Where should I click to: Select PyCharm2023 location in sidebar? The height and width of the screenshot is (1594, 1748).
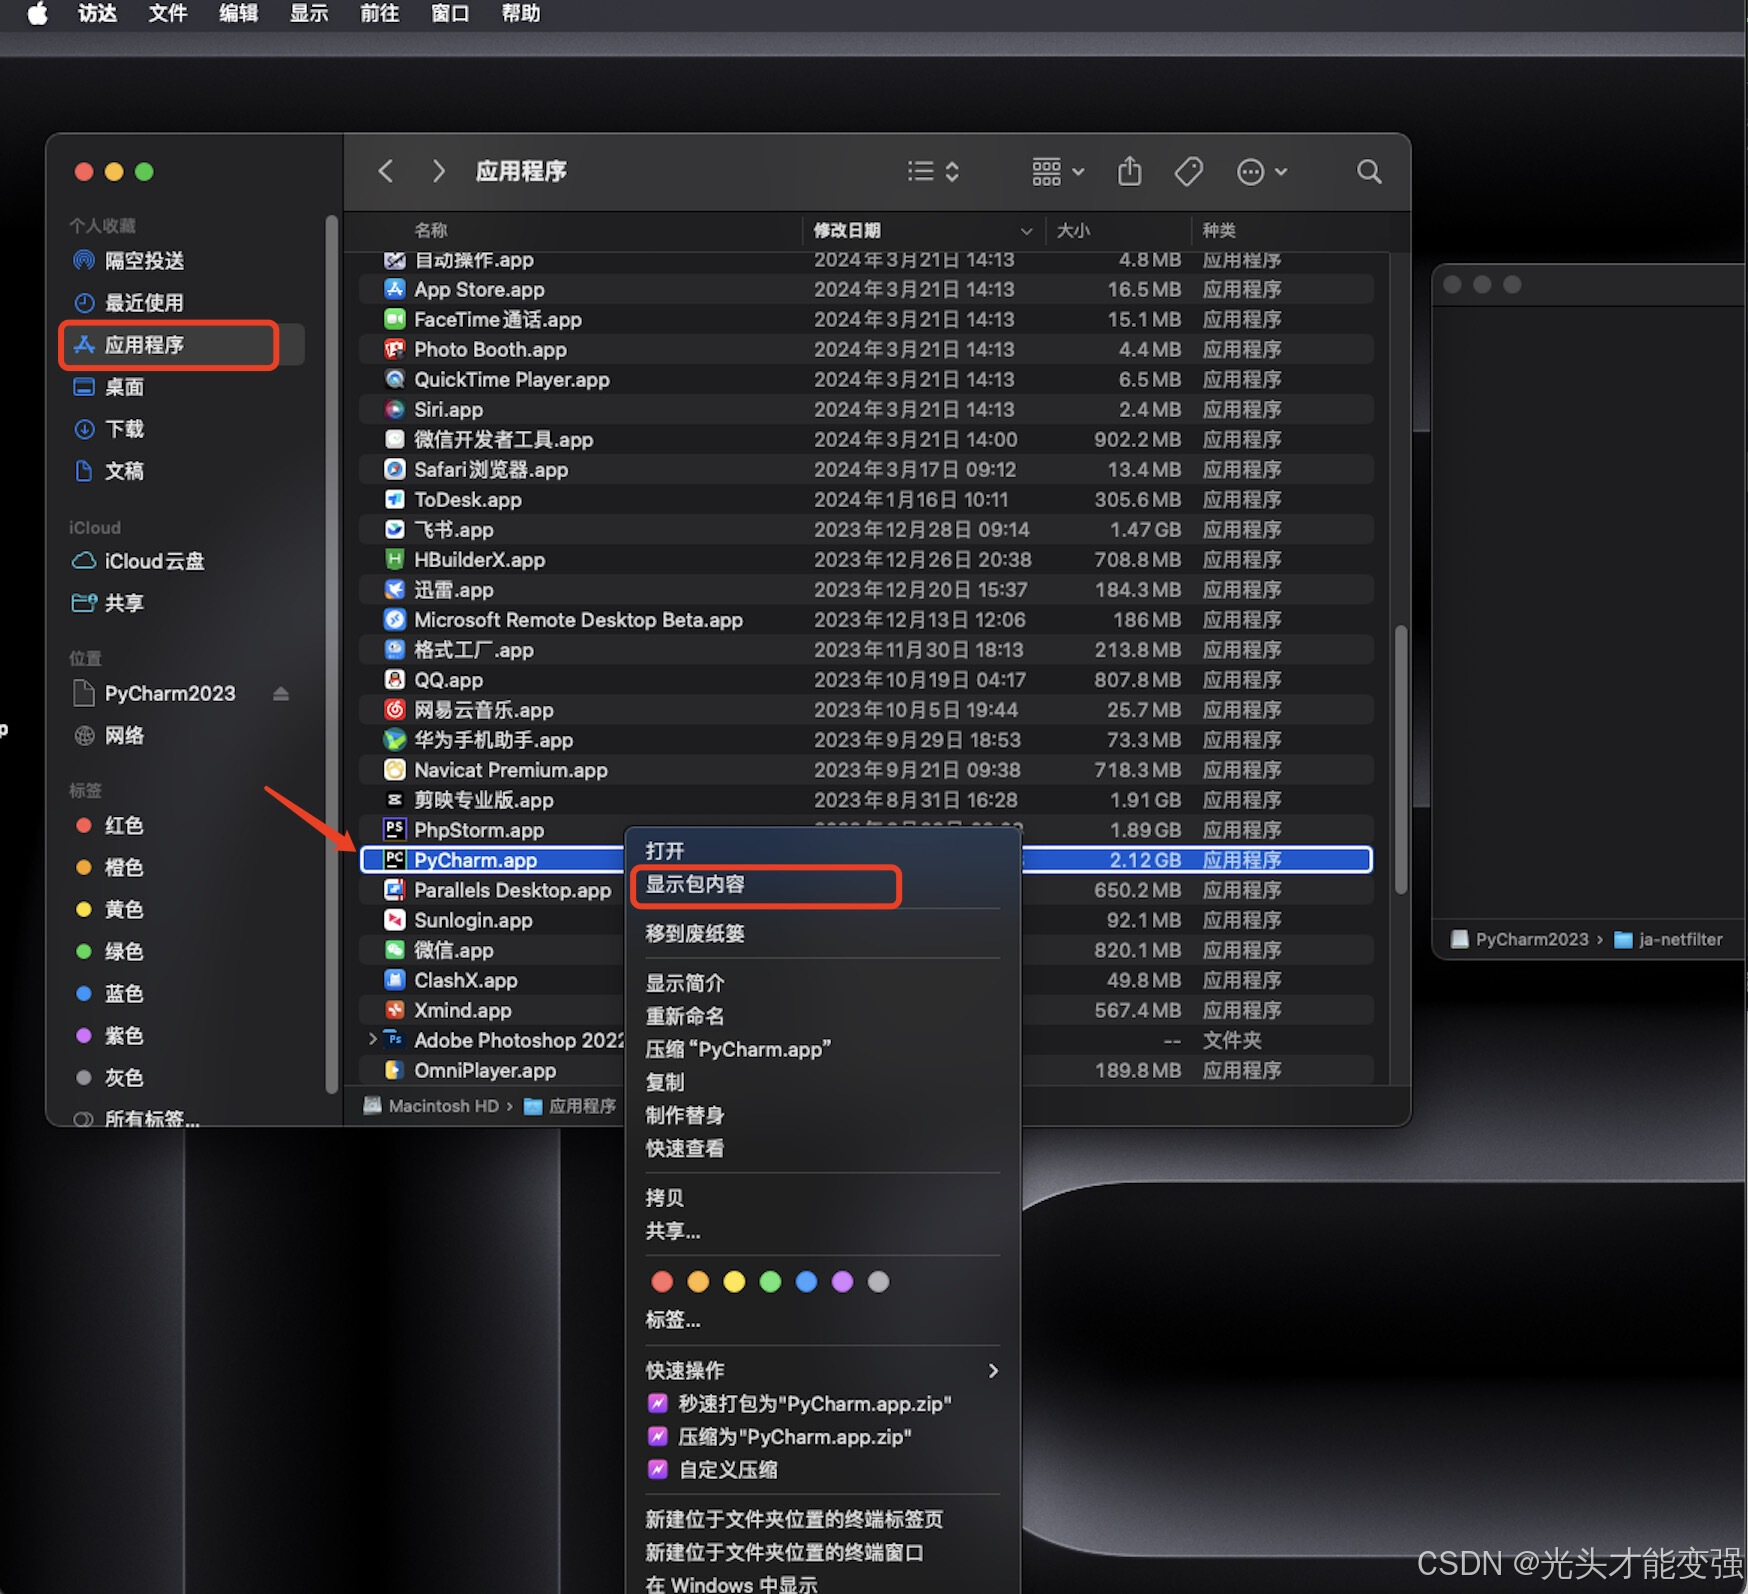[155, 693]
